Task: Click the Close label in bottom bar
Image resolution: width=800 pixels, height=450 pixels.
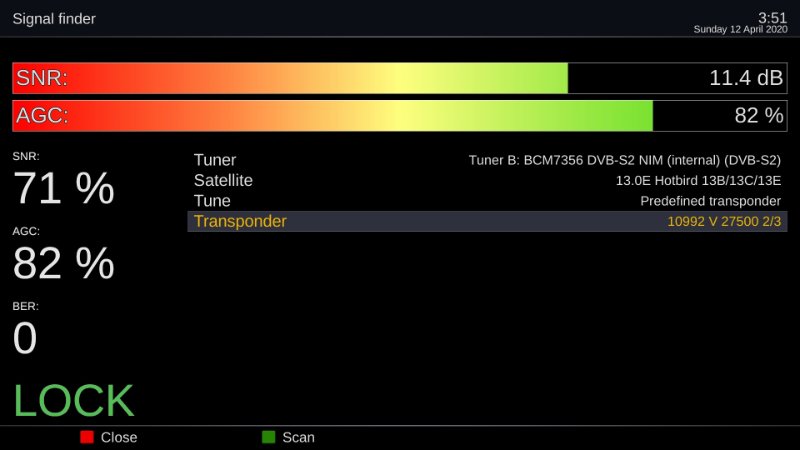Action: [118, 437]
